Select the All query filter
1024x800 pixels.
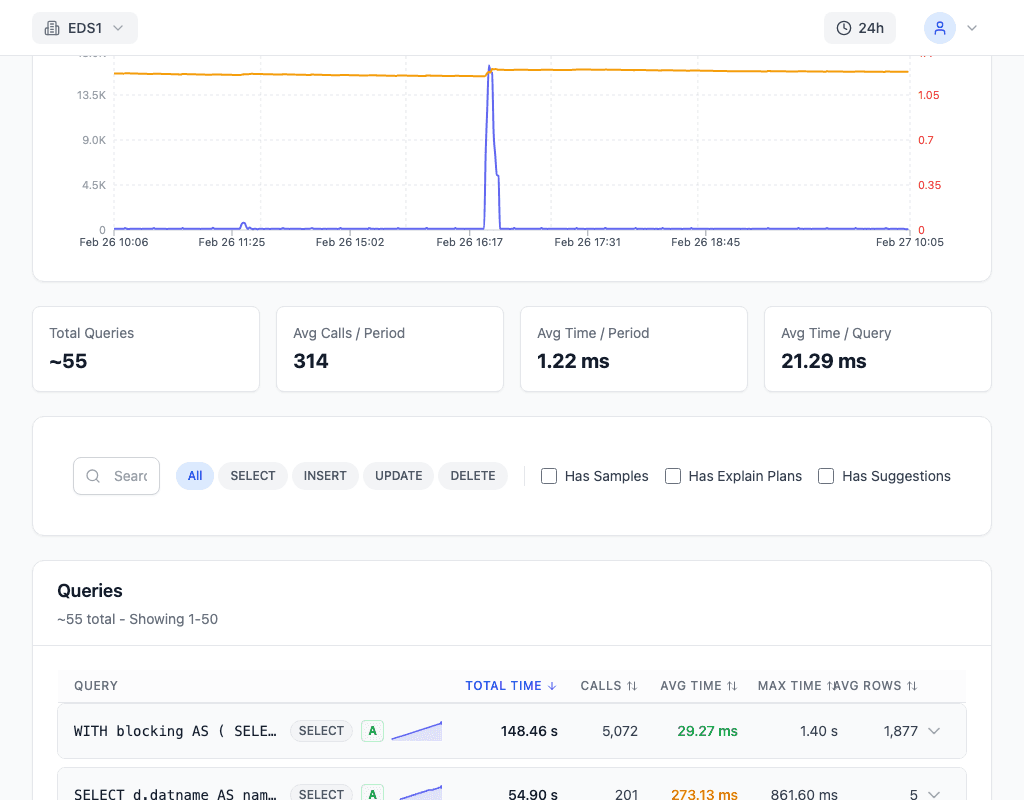click(195, 476)
